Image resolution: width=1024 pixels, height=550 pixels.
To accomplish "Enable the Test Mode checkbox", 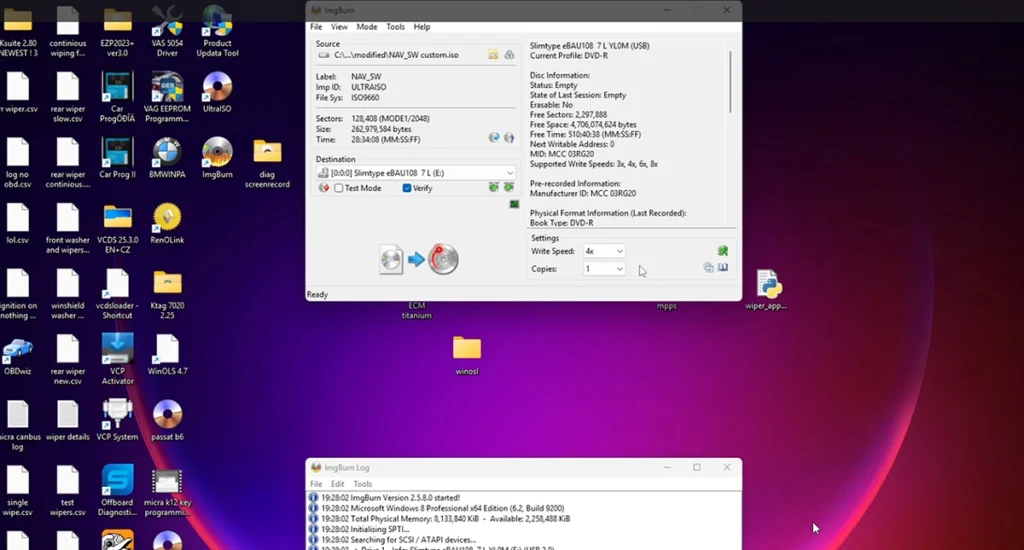I will (338, 188).
